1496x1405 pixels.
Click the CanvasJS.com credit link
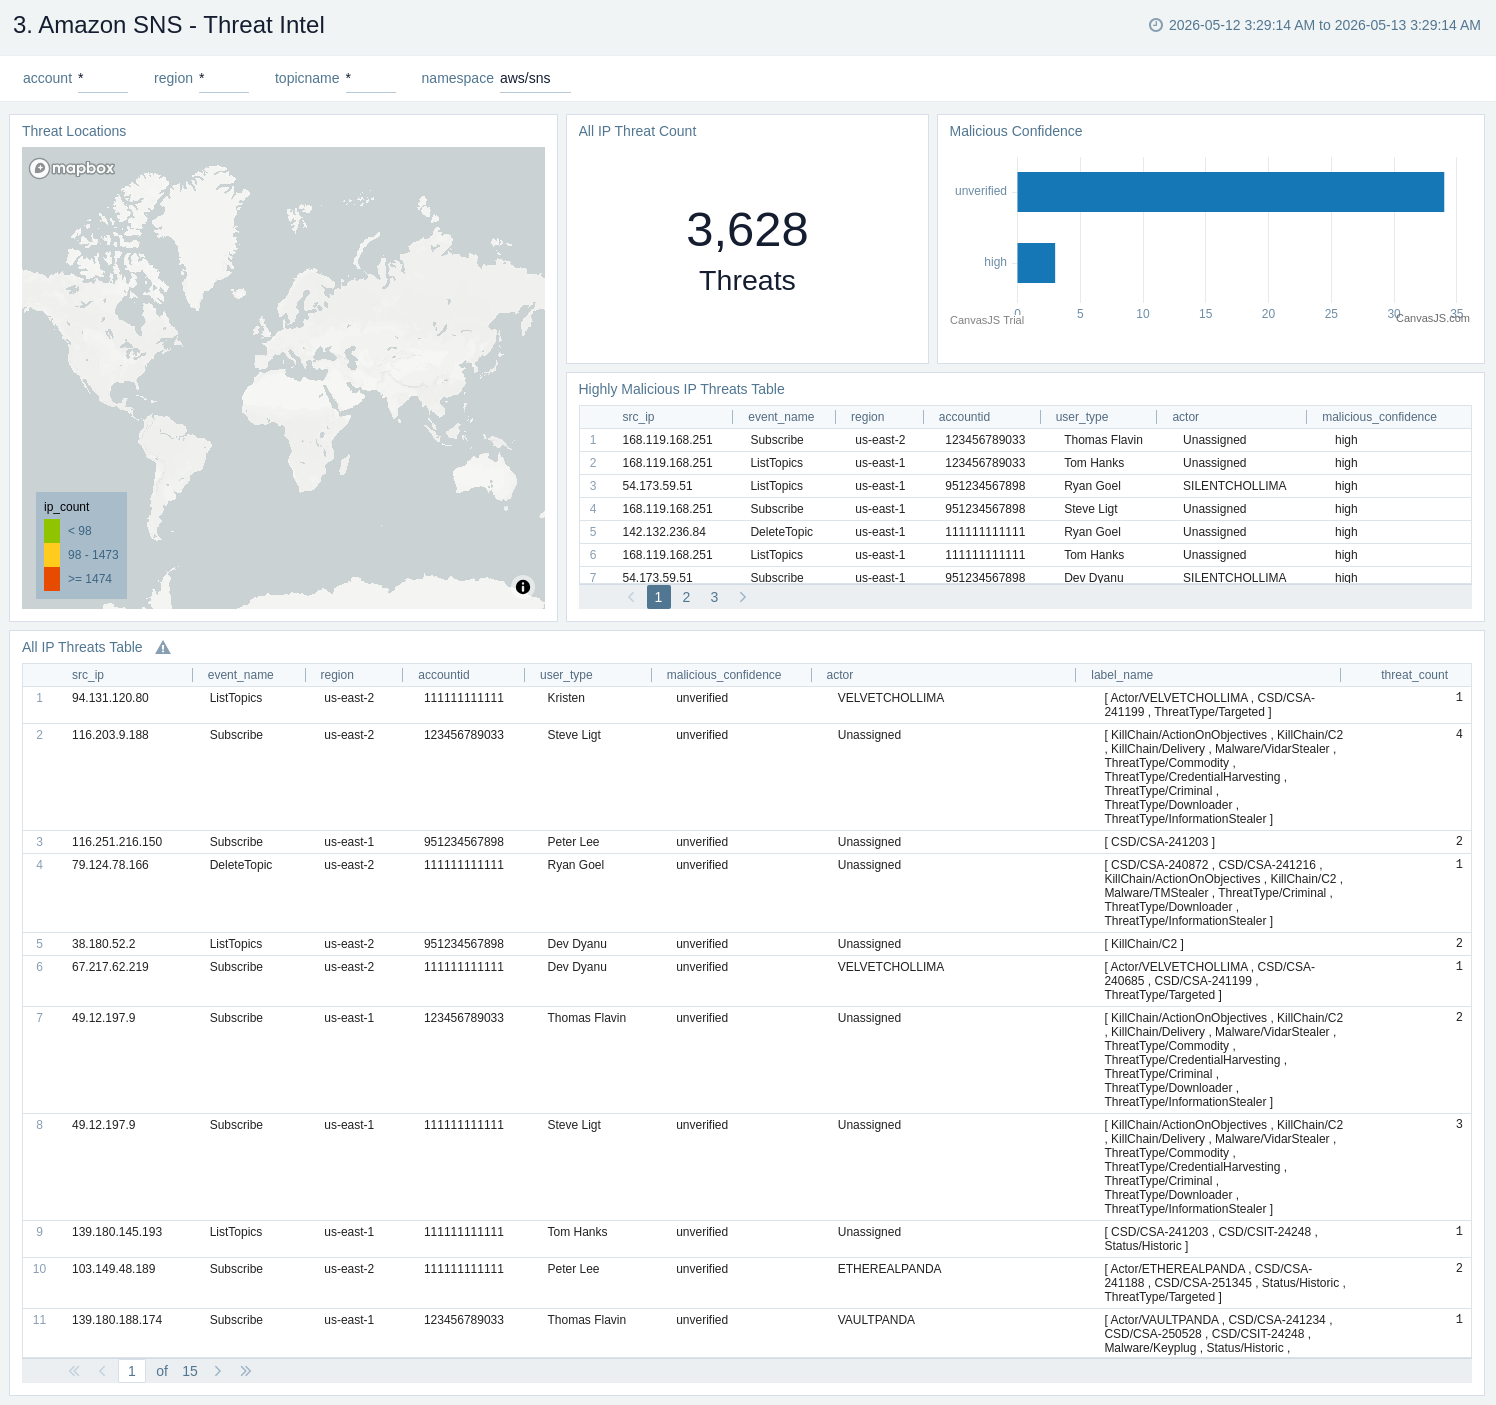pyautogui.click(x=1433, y=318)
